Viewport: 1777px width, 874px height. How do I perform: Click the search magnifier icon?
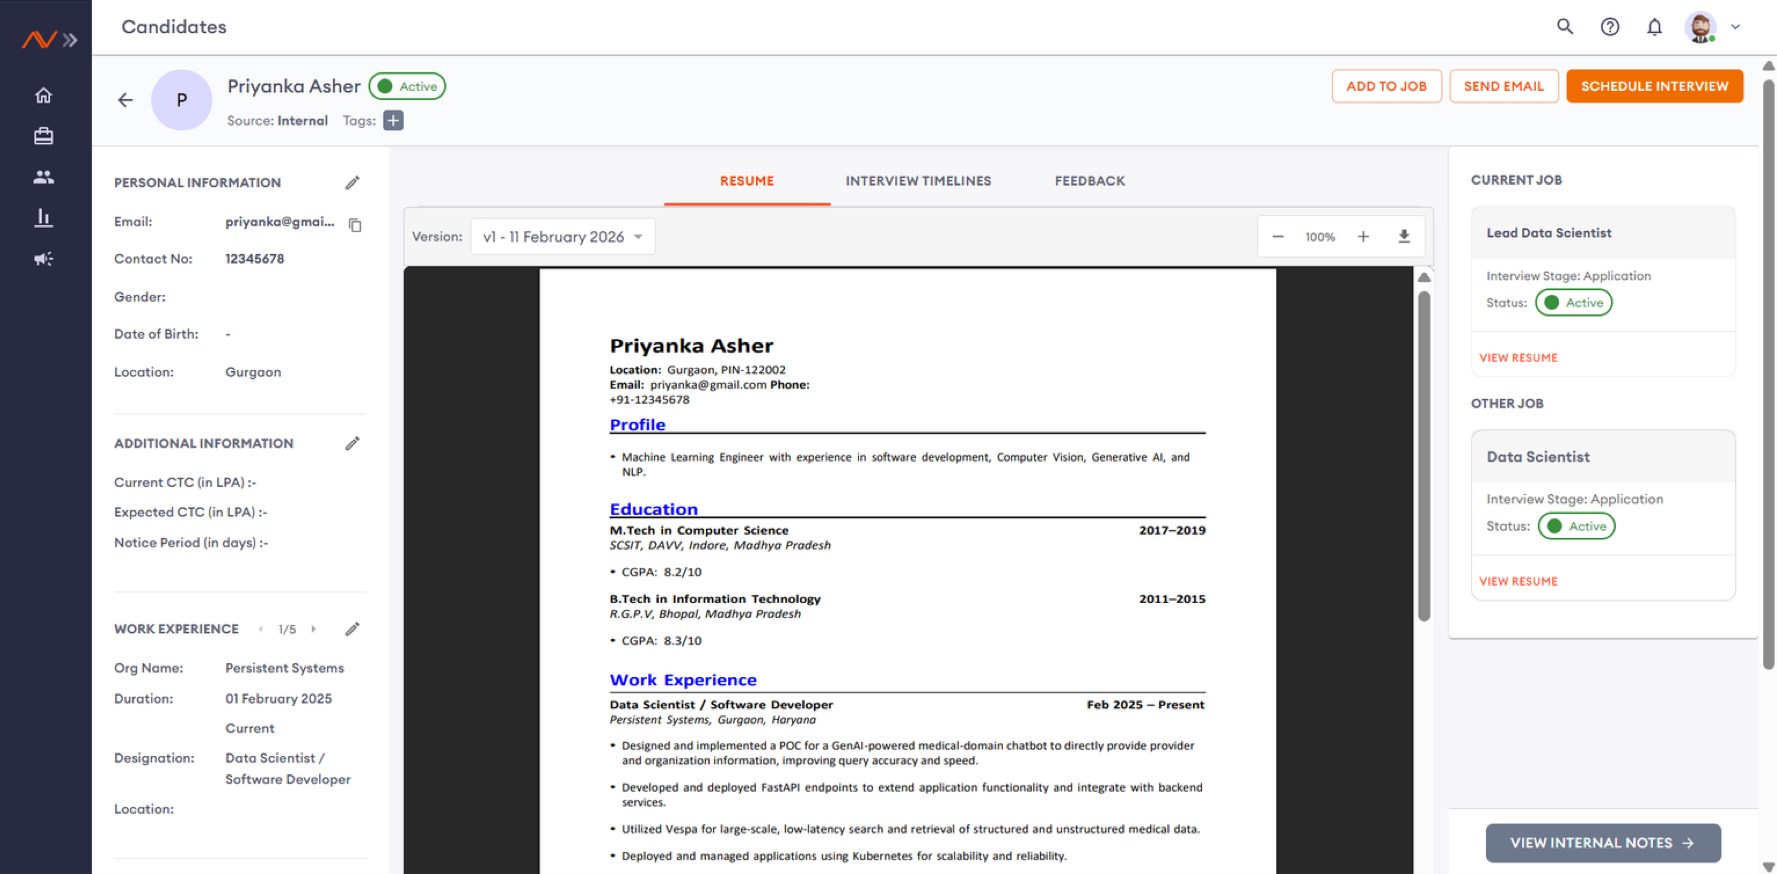coord(1565,27)
